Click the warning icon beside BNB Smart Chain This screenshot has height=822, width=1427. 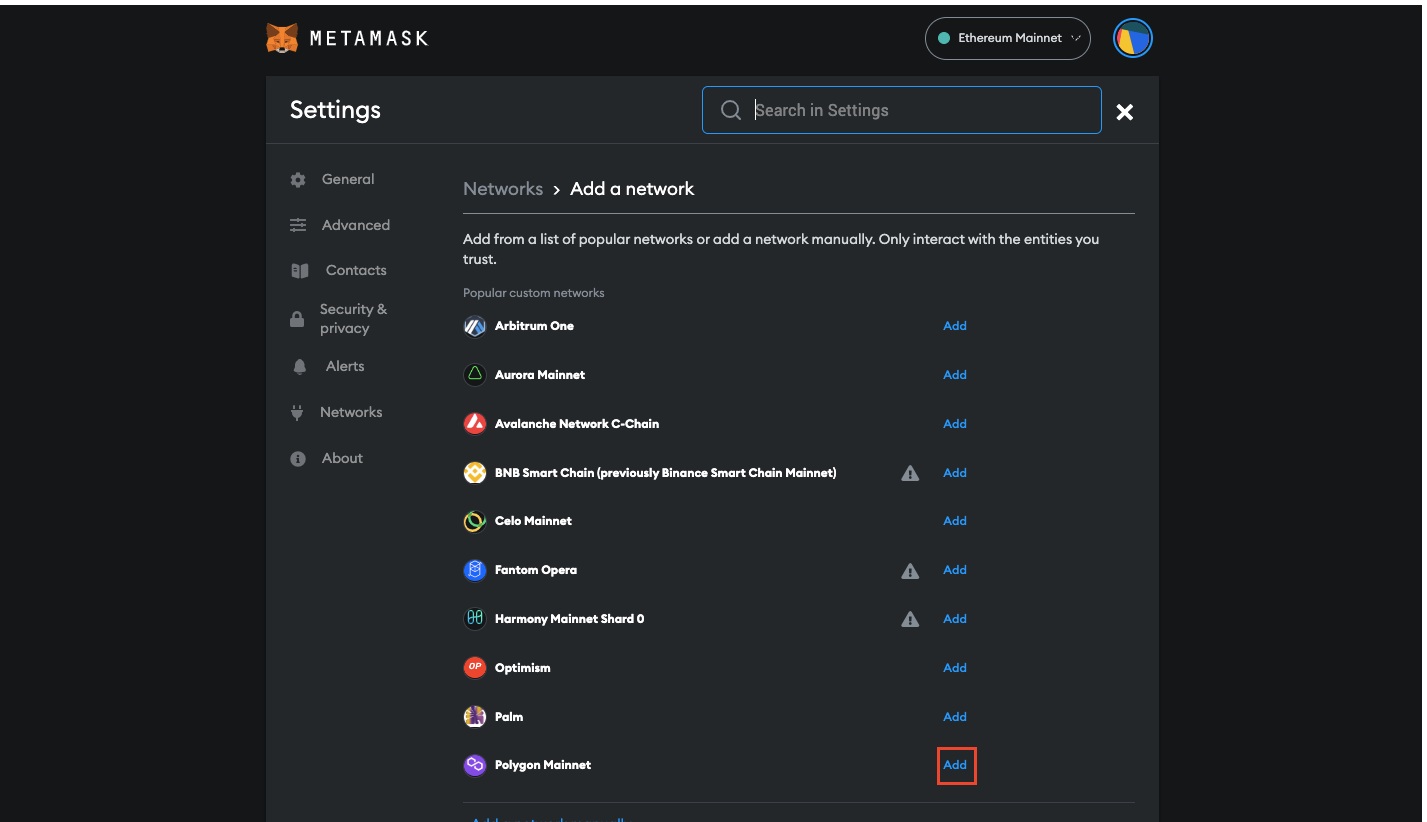[909, 472]
